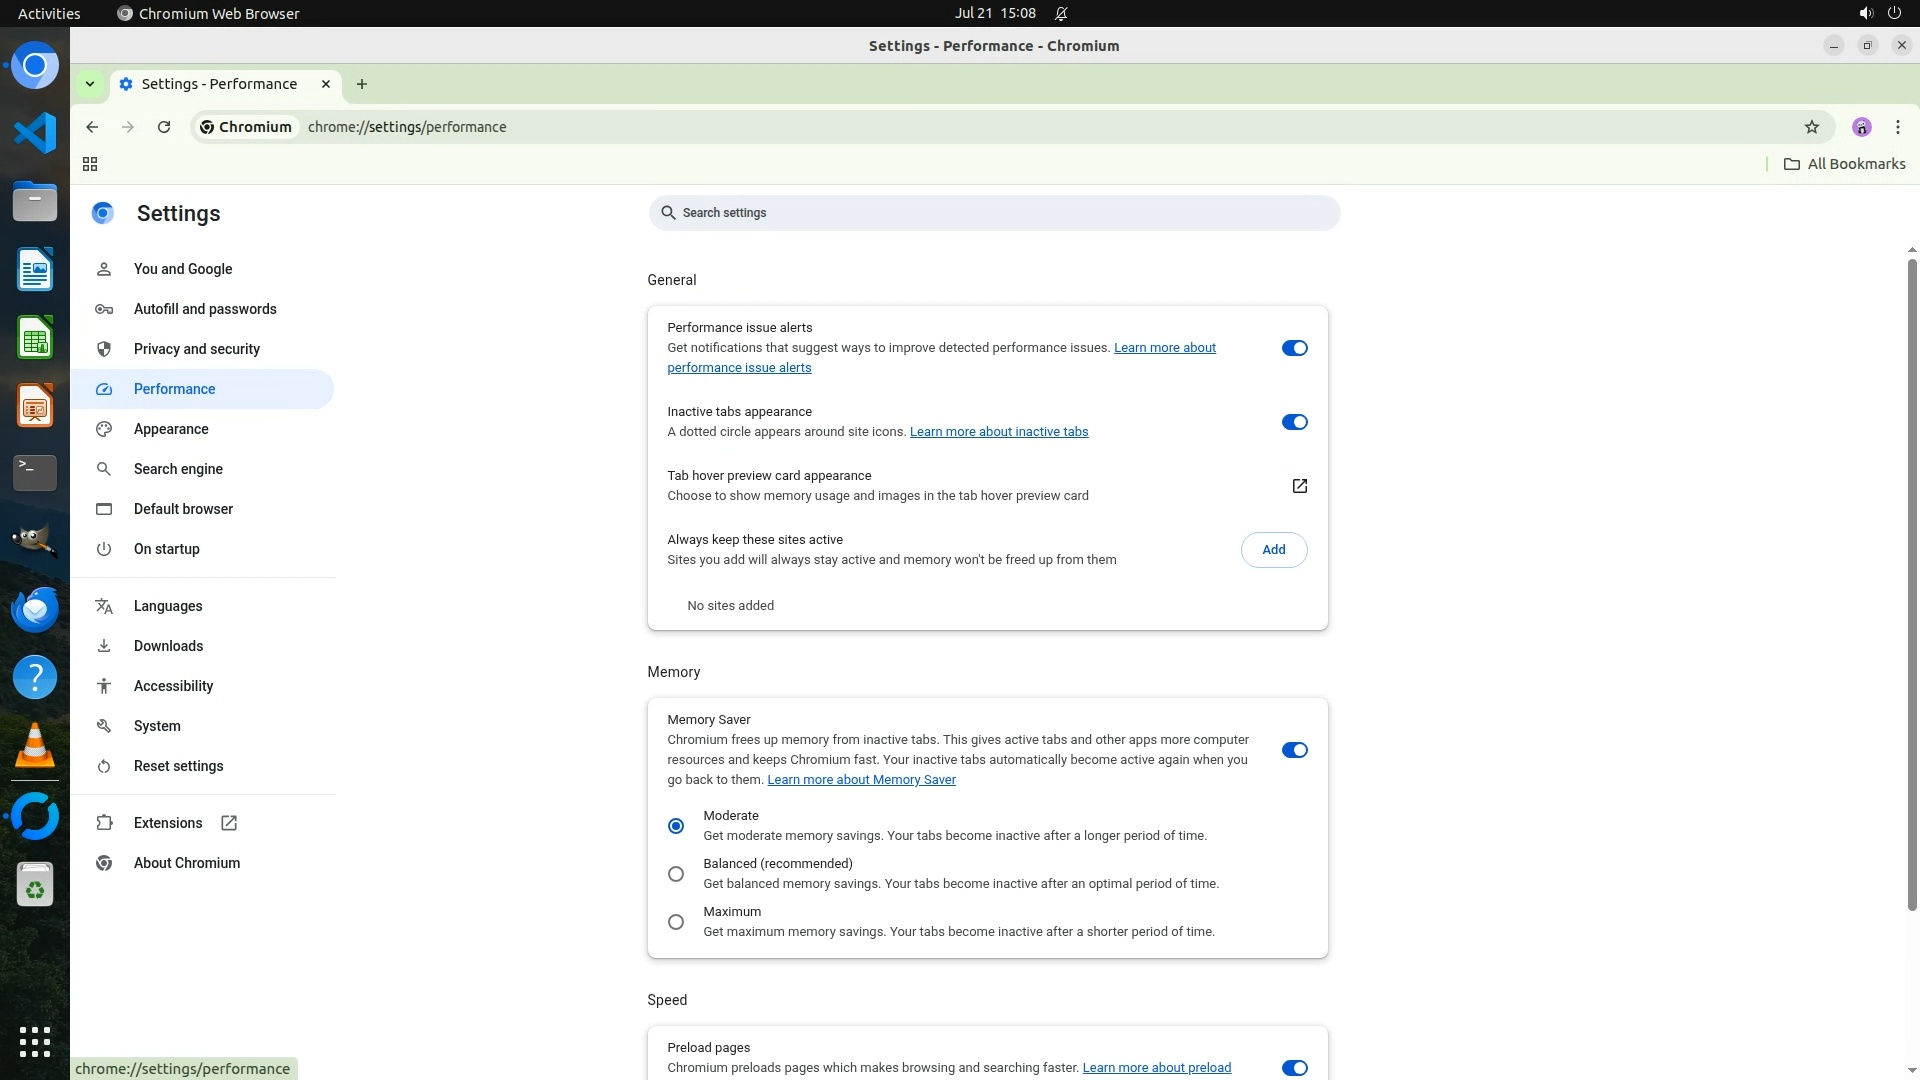Open Tab hover preview card appearance link icon
1920x1080 pixels.
[1299, 486]
